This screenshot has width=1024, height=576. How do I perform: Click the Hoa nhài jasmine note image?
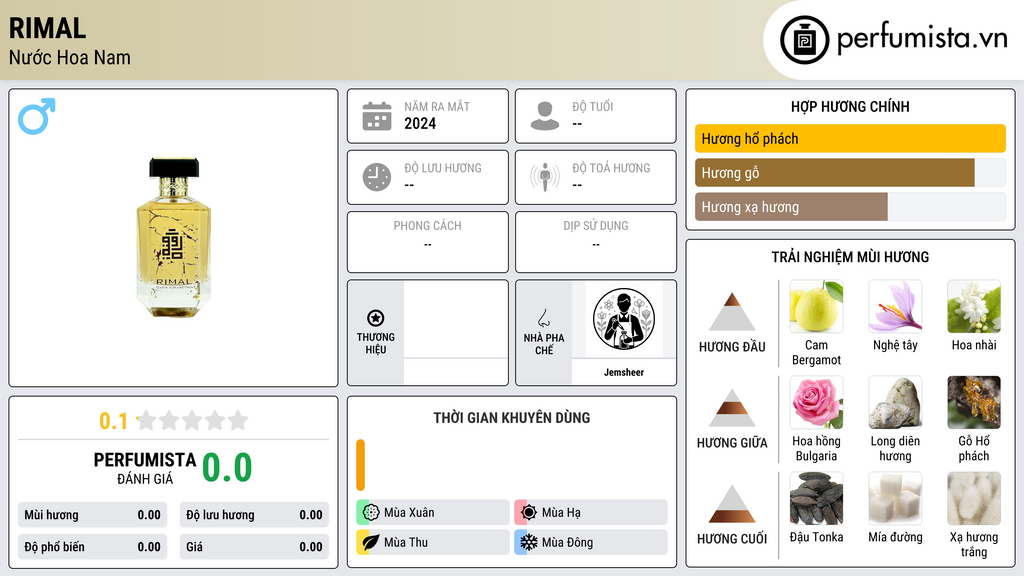[x=974, y=306]
